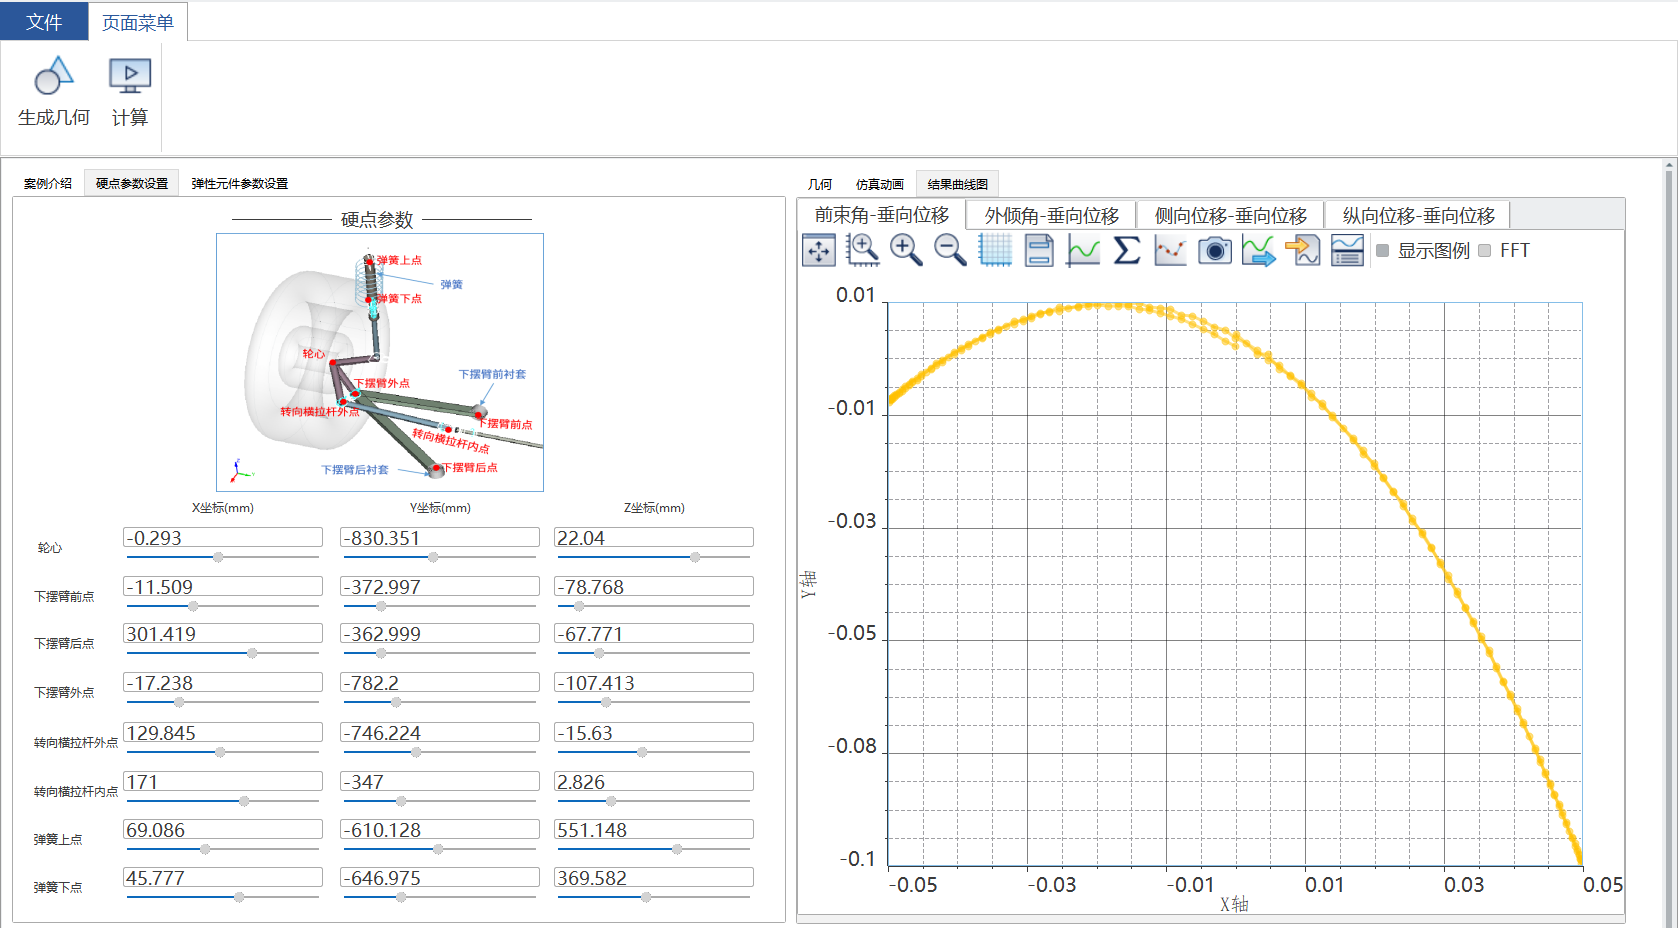Click the slider handle under 轮心 X value
The width and height of the screenshot is (1678, 928).
click(x=218, y=557)
